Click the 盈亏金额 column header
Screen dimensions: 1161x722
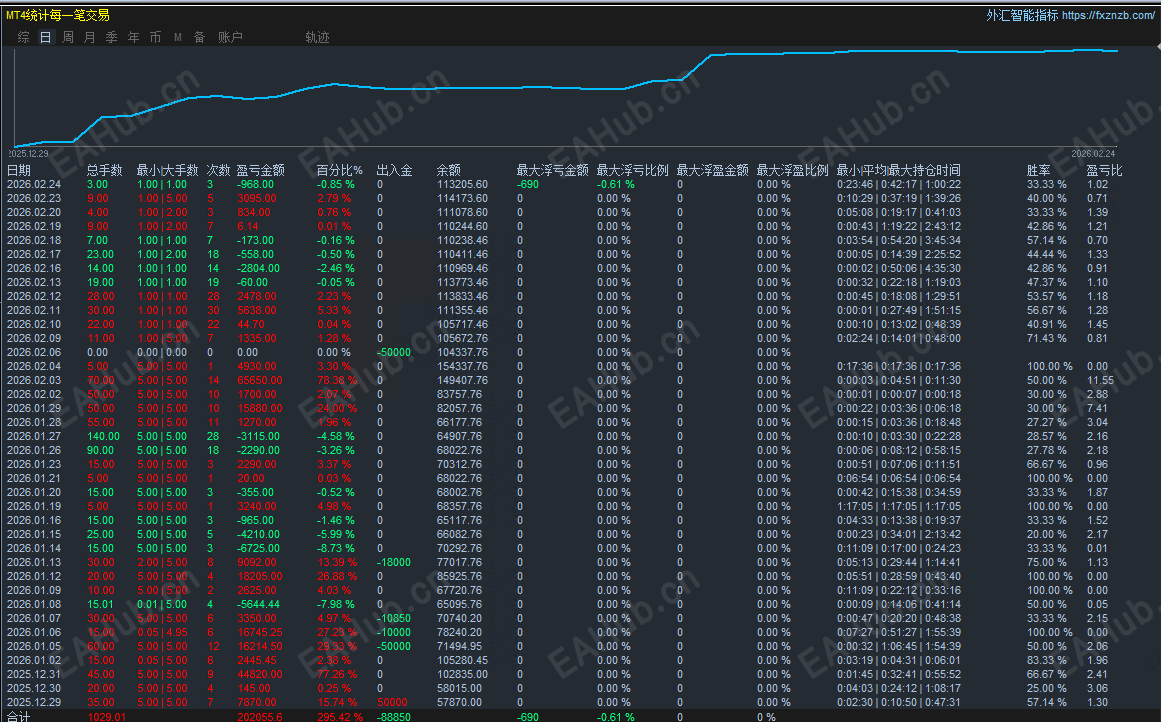261,170
